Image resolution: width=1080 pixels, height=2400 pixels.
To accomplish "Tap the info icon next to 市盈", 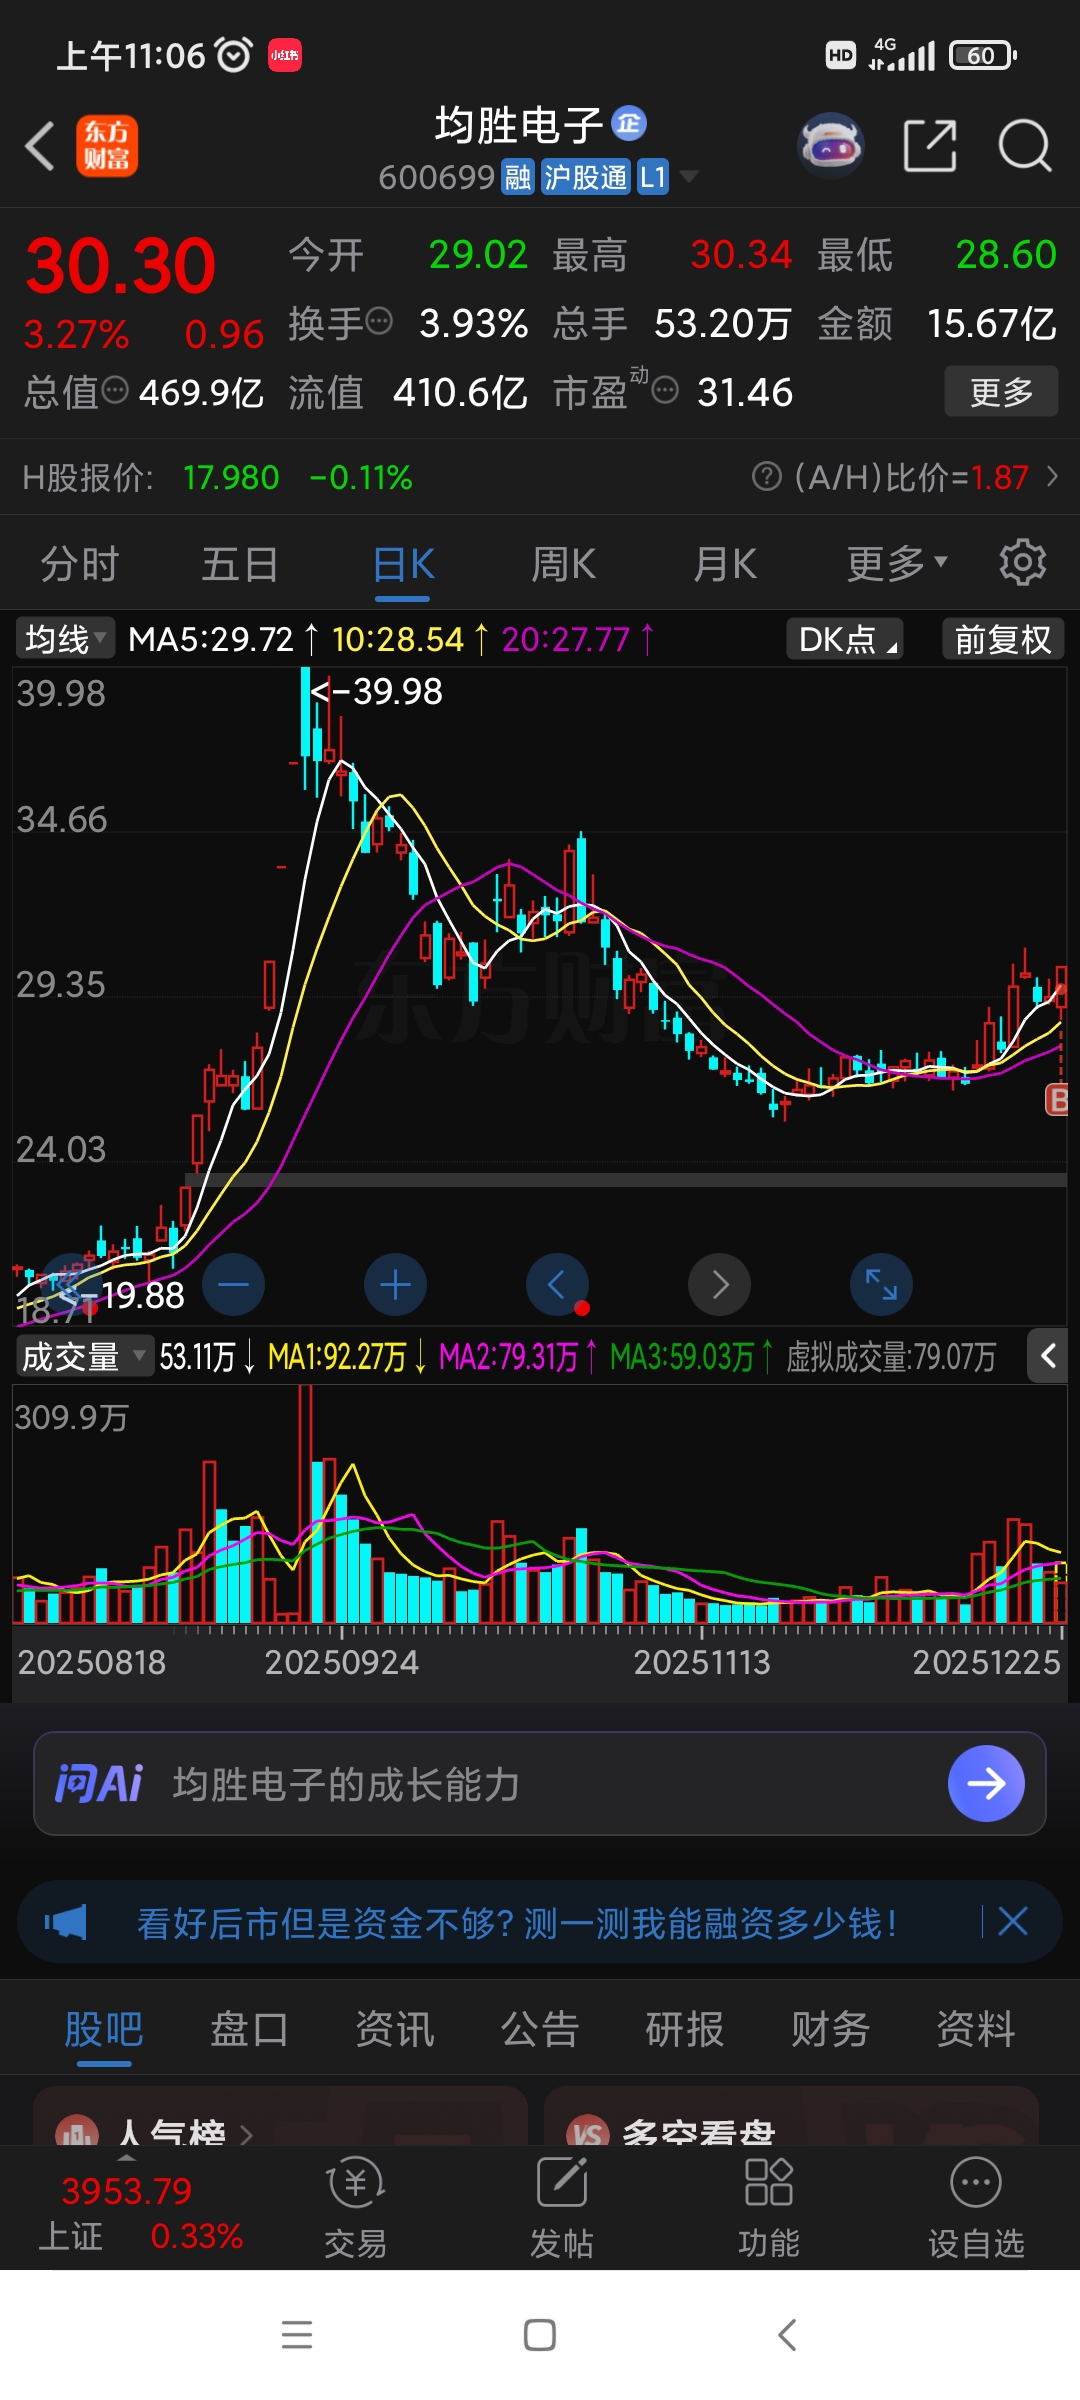I will (665, 390).
